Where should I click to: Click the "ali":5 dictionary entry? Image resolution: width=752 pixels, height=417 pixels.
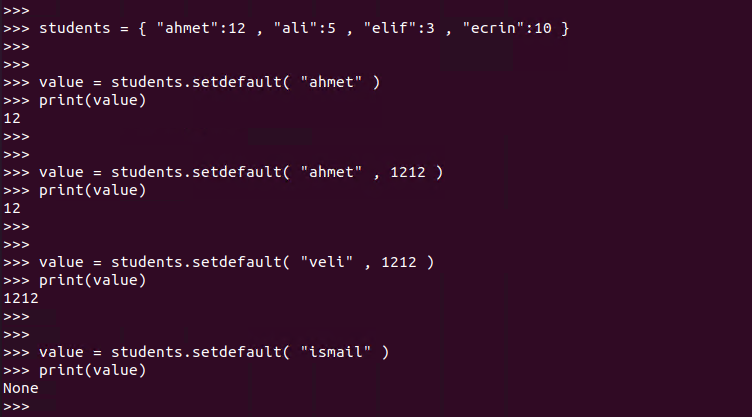tap(305, 28)
